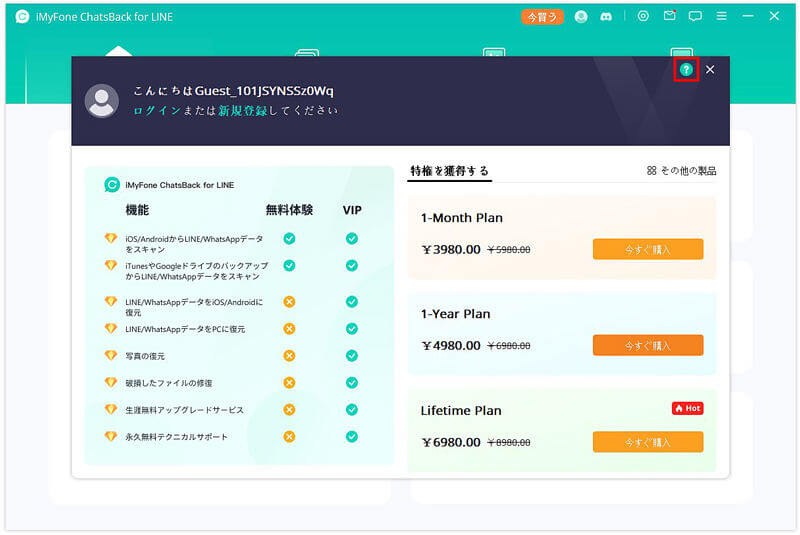Click the app logo in the title bar
The width and height of the screenshot is (800, 535).
[22, 17]
